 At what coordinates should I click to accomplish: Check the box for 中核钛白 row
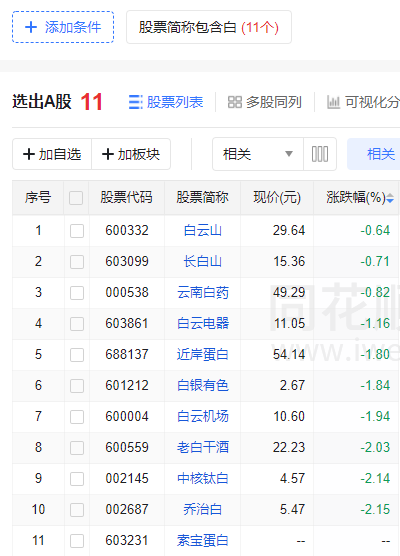click(77, 479)
